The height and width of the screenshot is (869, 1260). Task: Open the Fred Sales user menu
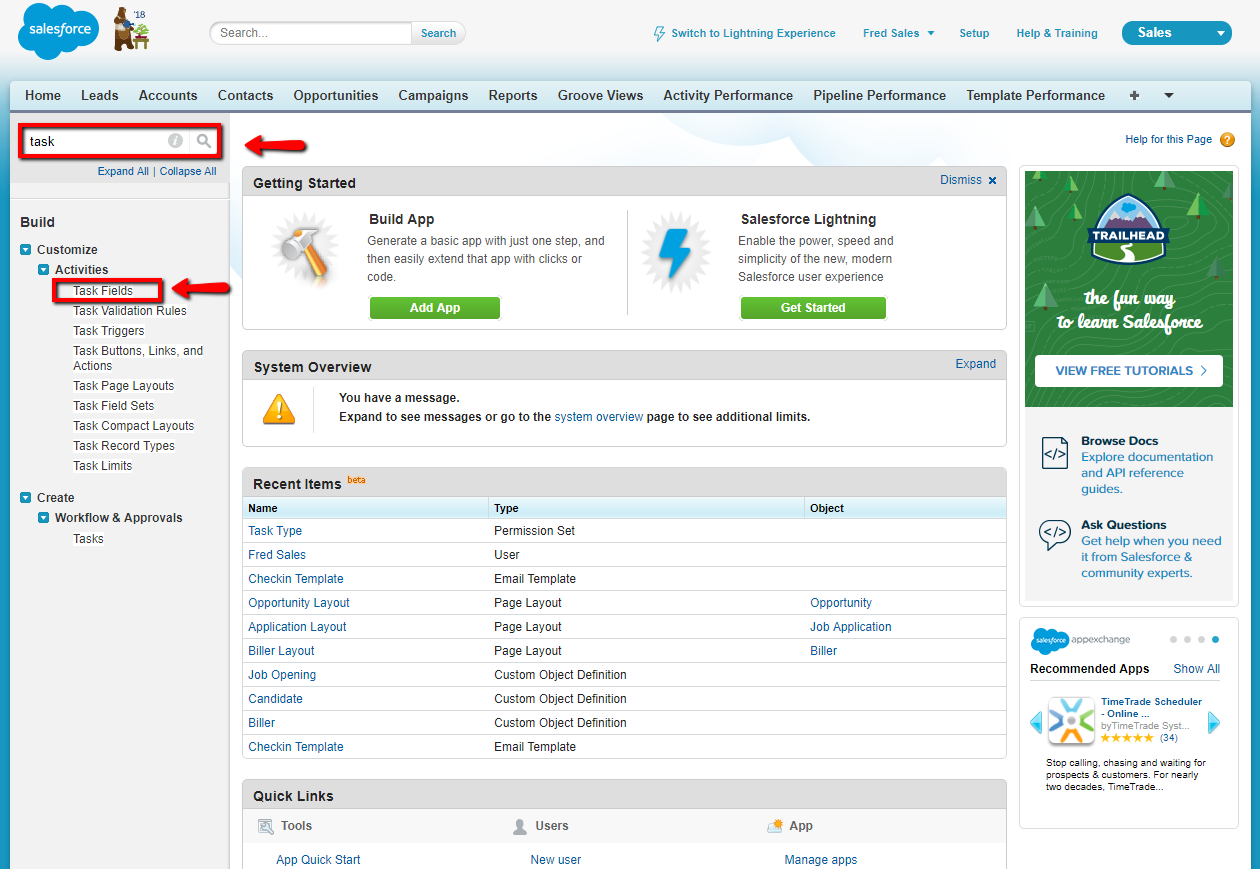(898, 33)
